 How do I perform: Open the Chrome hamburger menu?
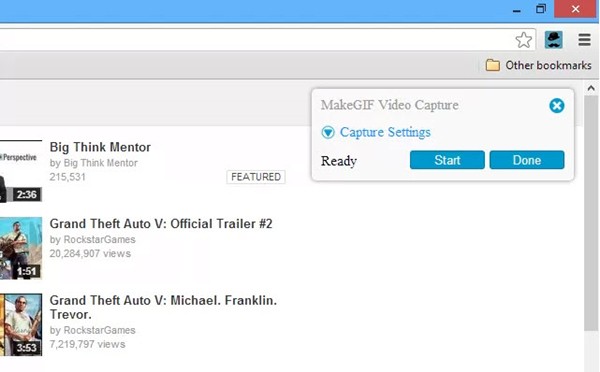584,39
